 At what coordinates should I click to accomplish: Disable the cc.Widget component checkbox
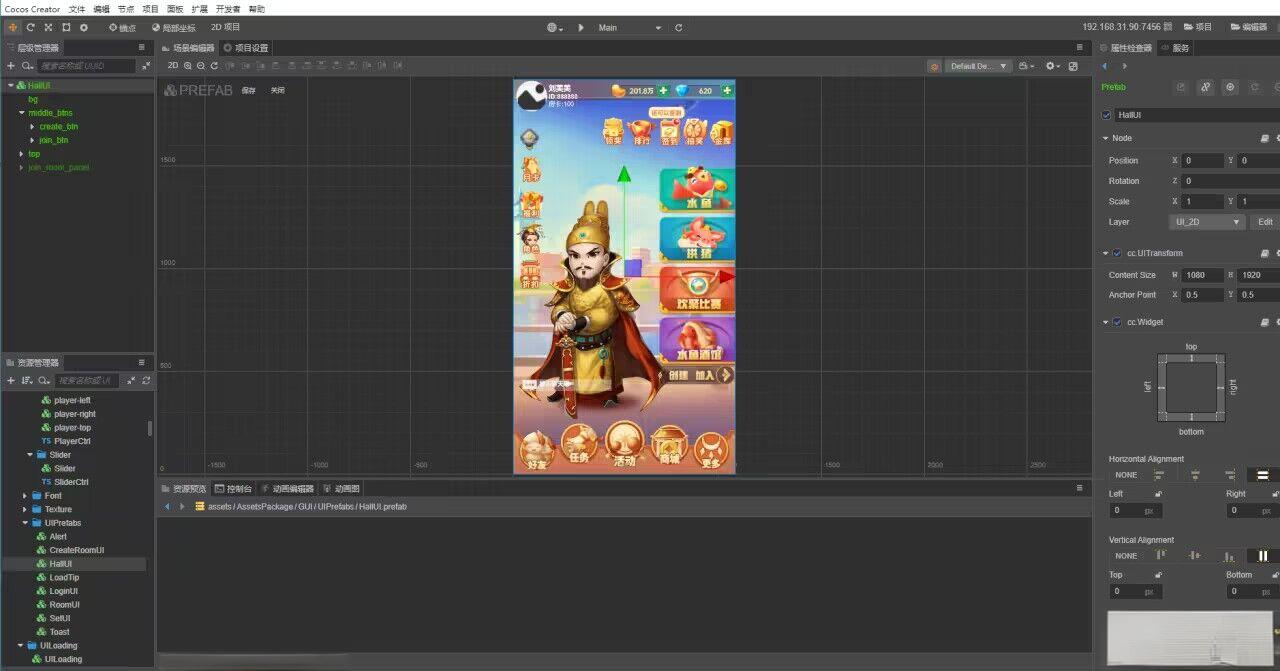[x=1117, y=322]
